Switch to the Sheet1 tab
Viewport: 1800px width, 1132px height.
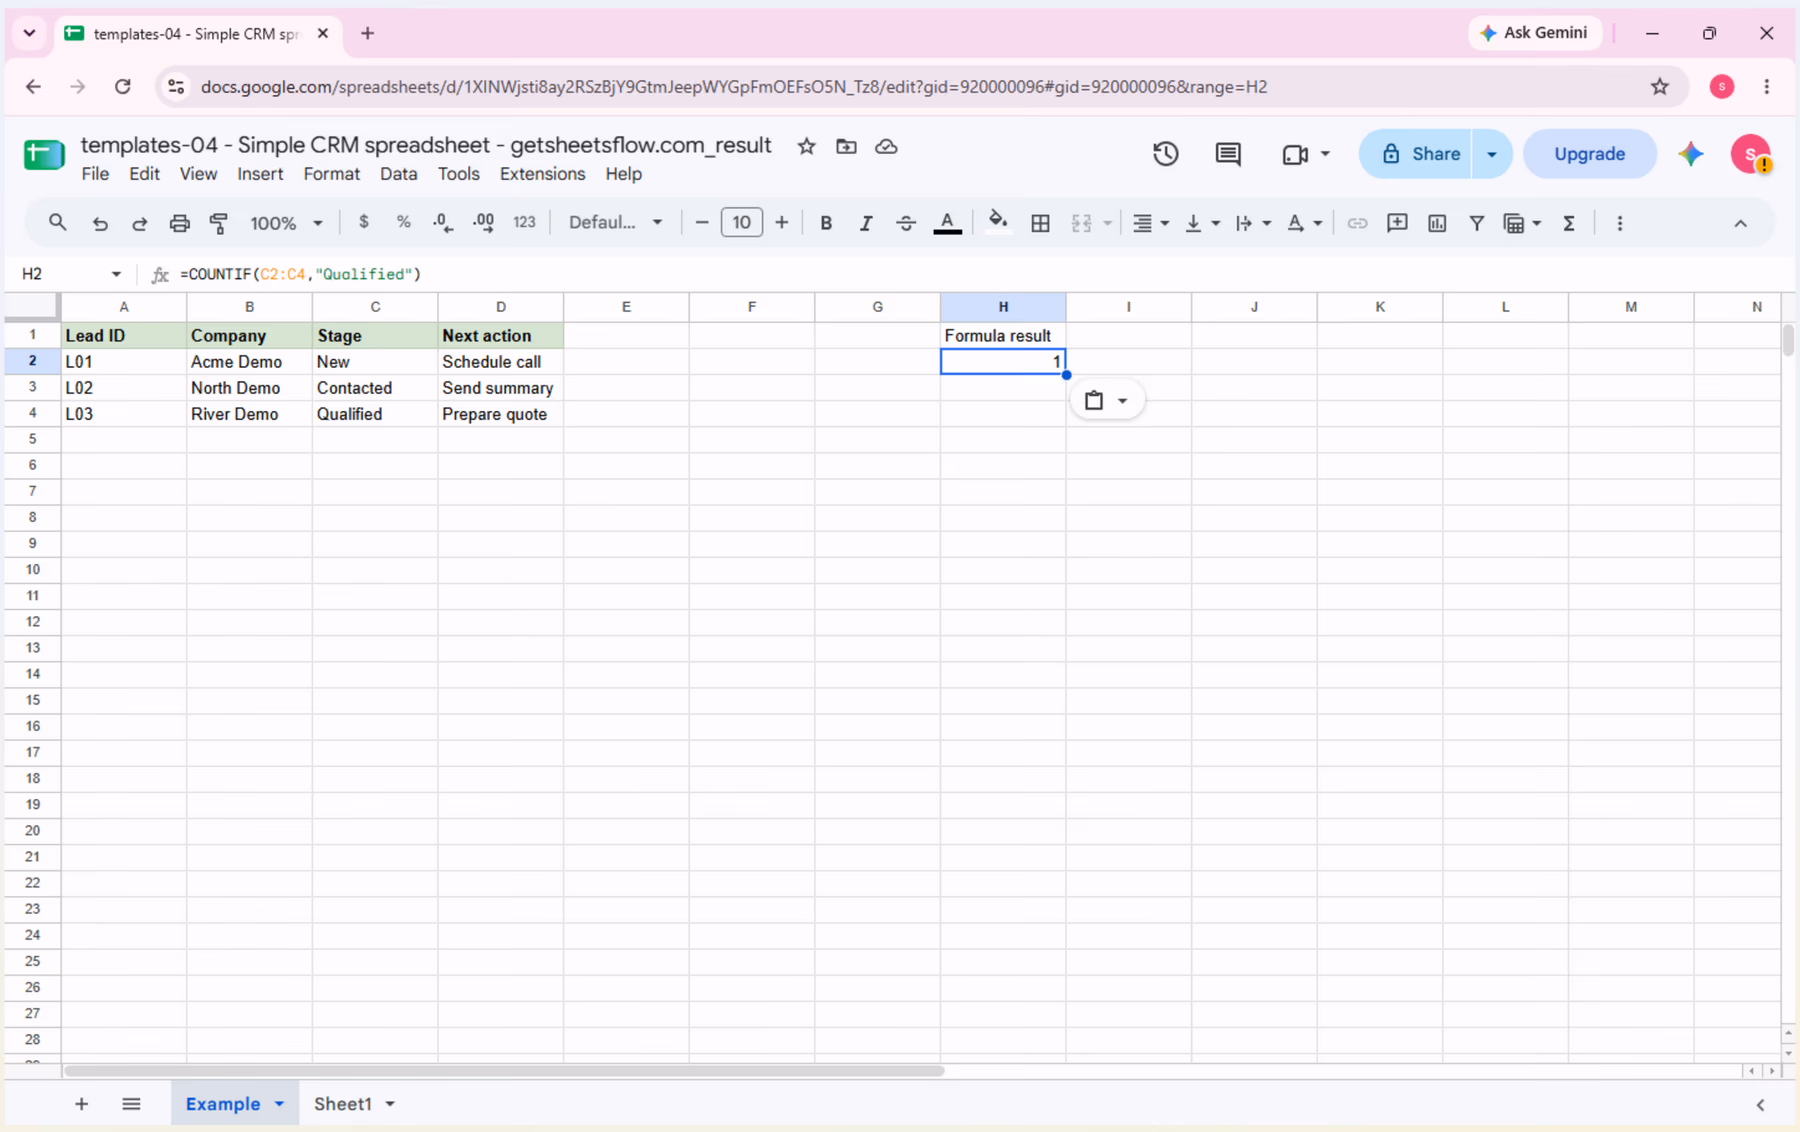342,1104
